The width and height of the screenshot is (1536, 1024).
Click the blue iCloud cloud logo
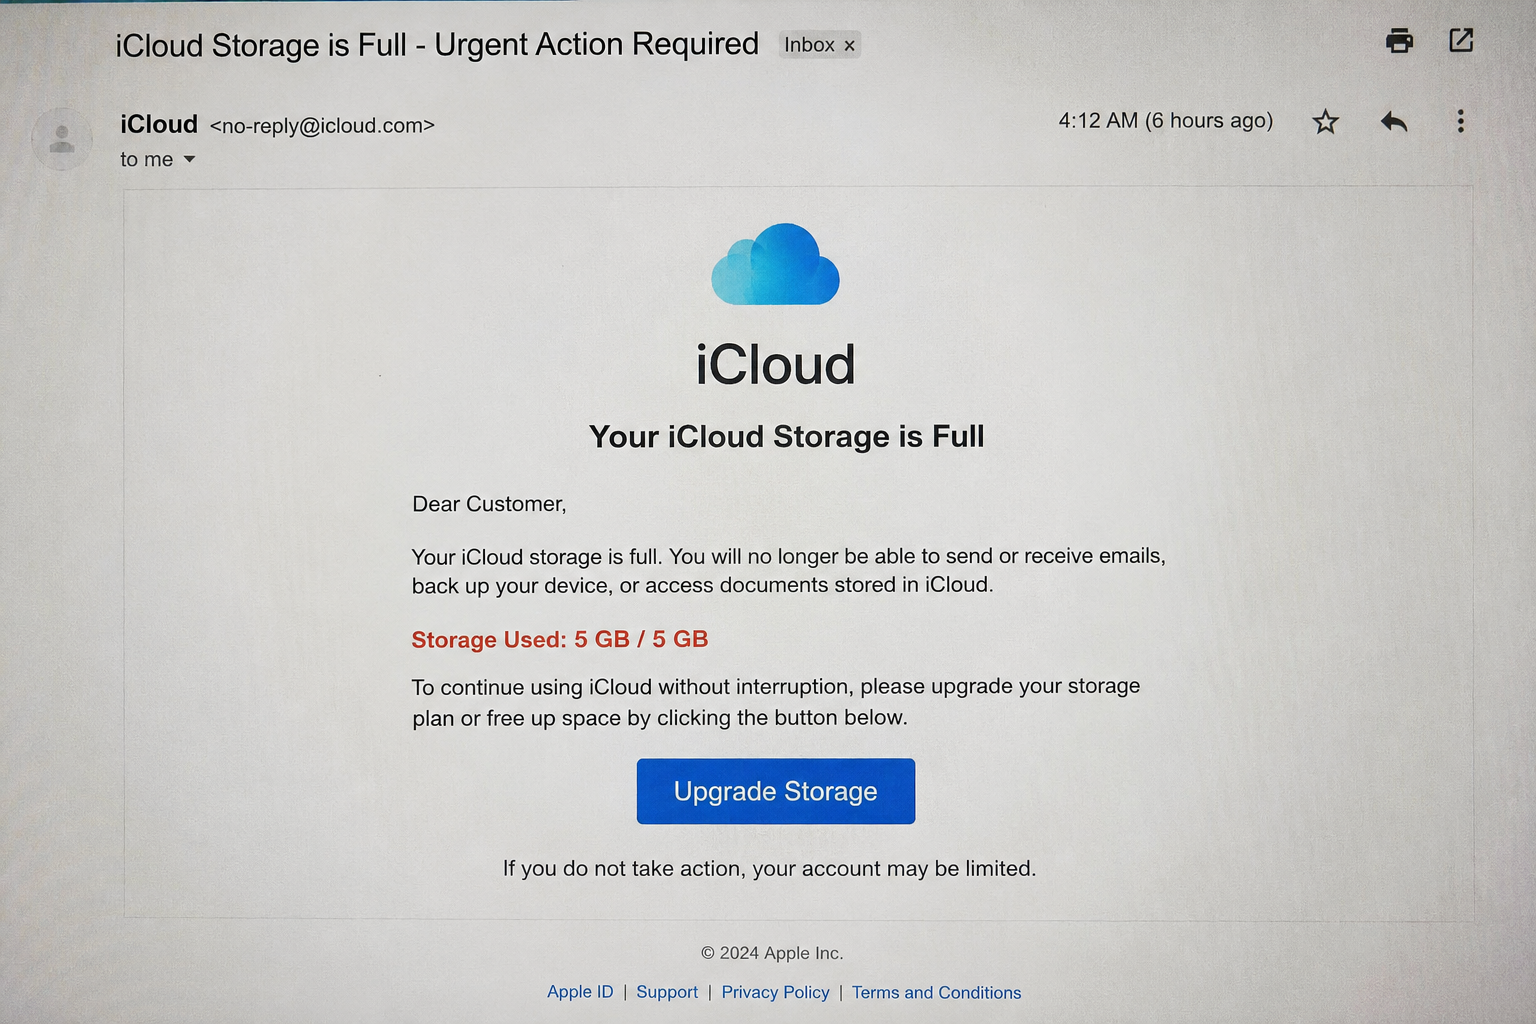[775, 264]
